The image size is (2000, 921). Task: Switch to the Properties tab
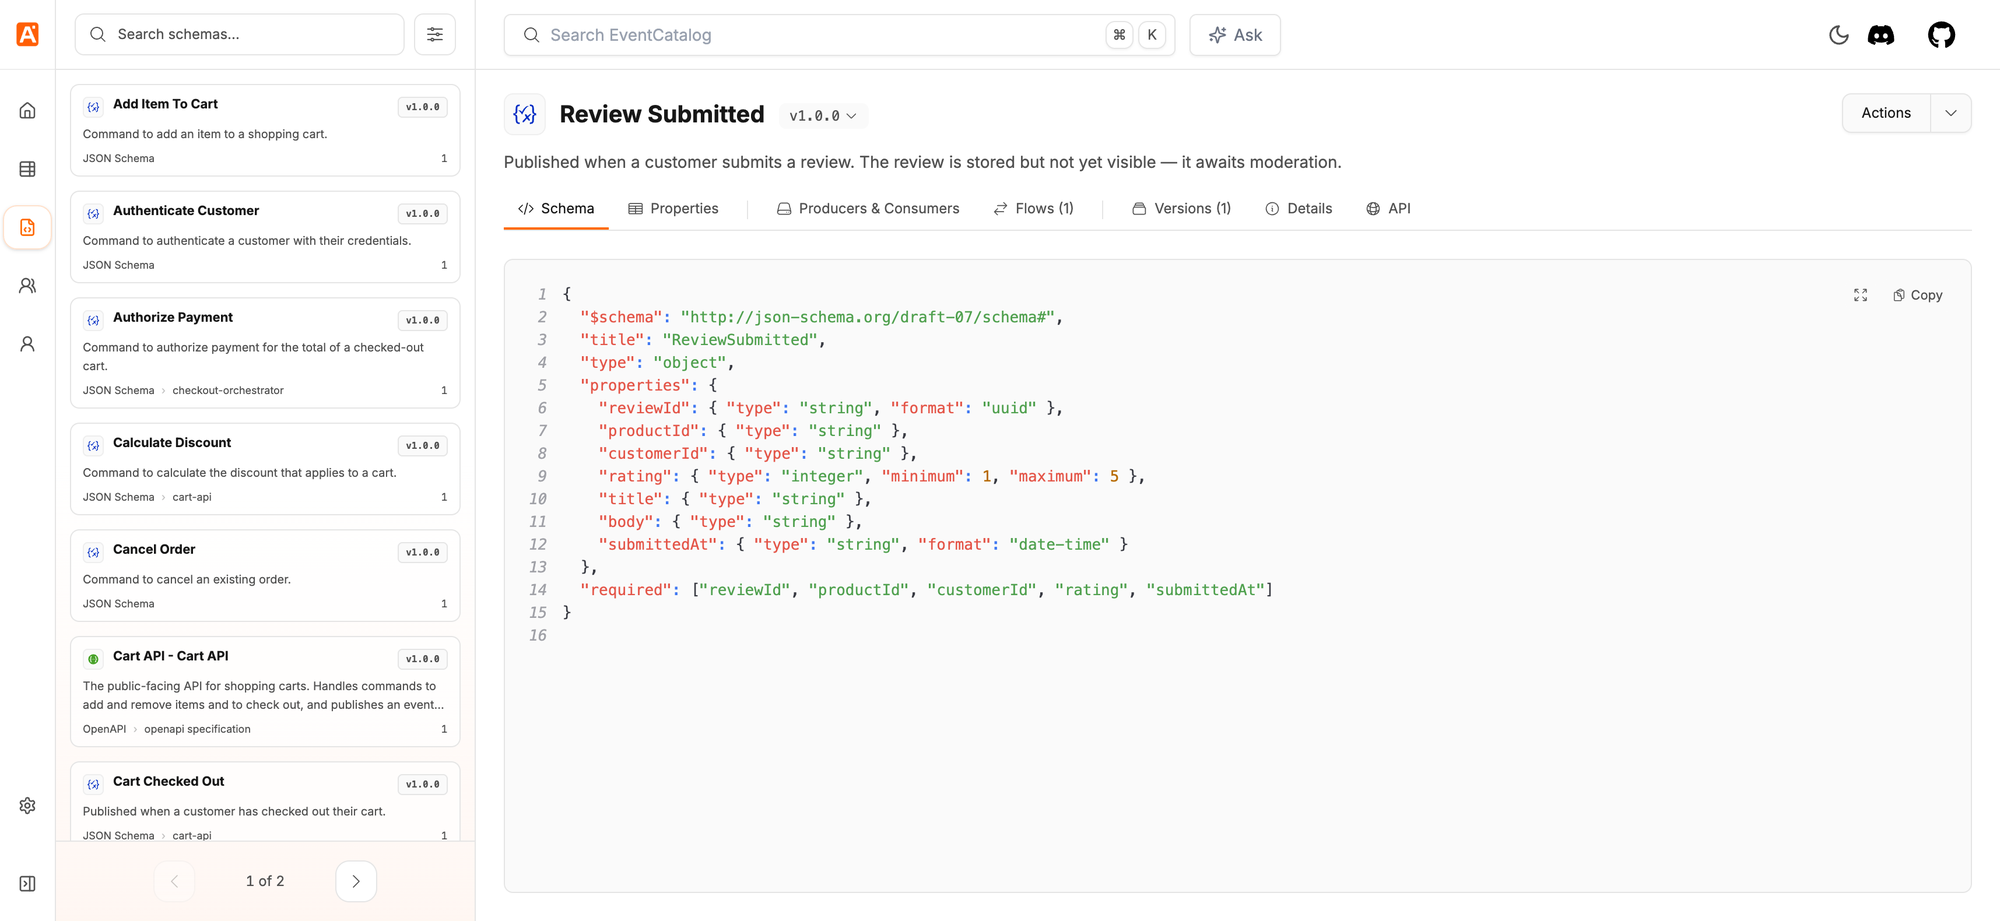click(673, 209)
